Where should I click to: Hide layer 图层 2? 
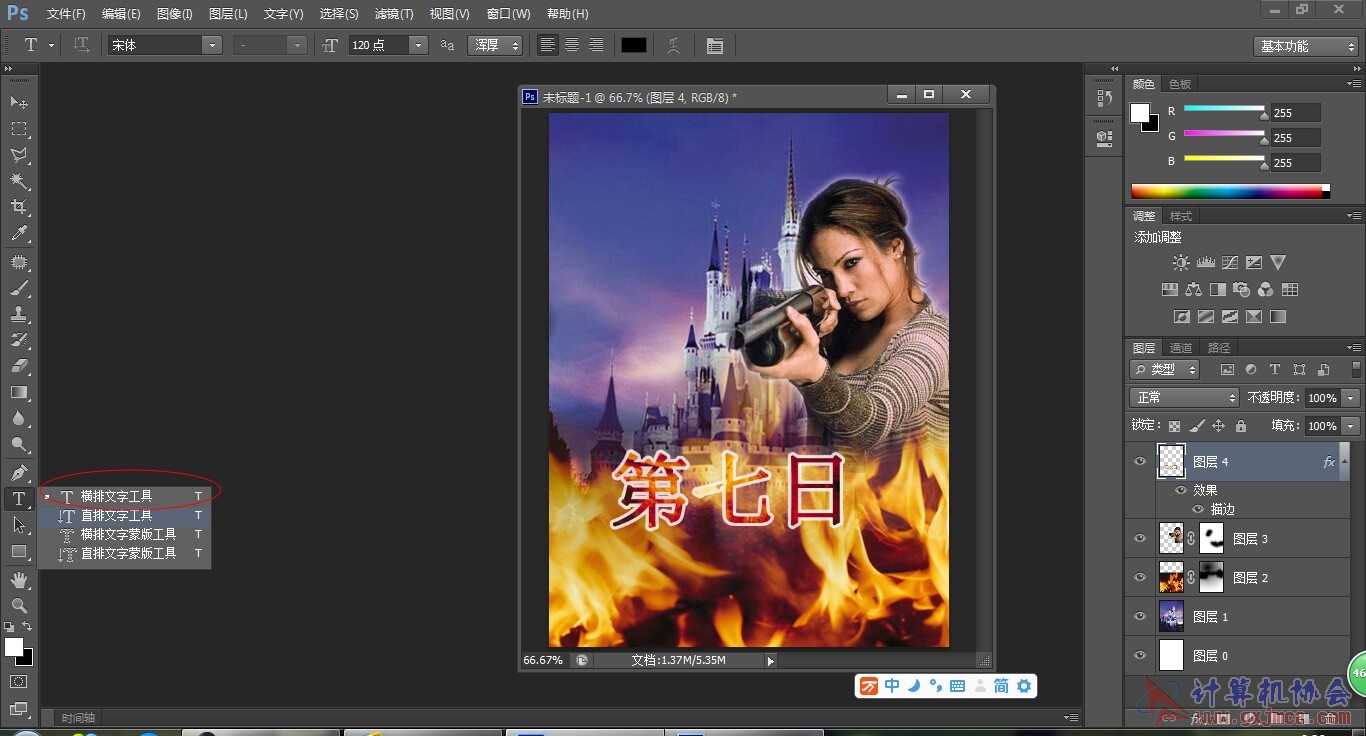click(1139, 577)
